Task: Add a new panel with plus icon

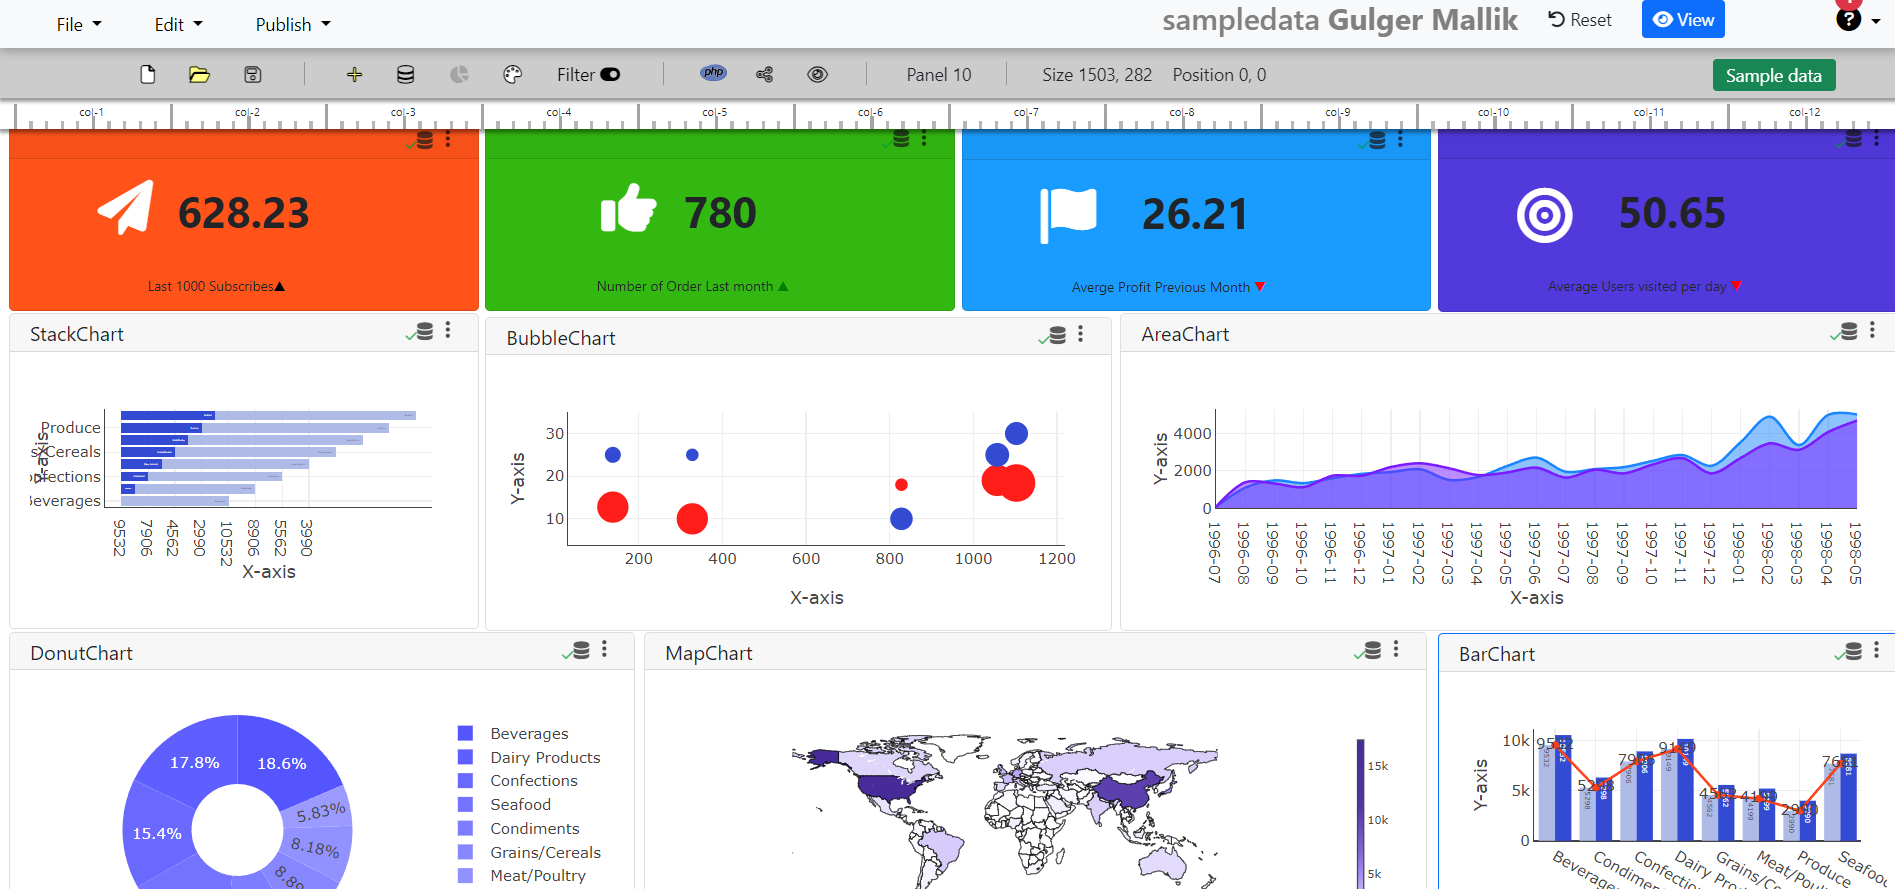Action: tap(354, 75)
